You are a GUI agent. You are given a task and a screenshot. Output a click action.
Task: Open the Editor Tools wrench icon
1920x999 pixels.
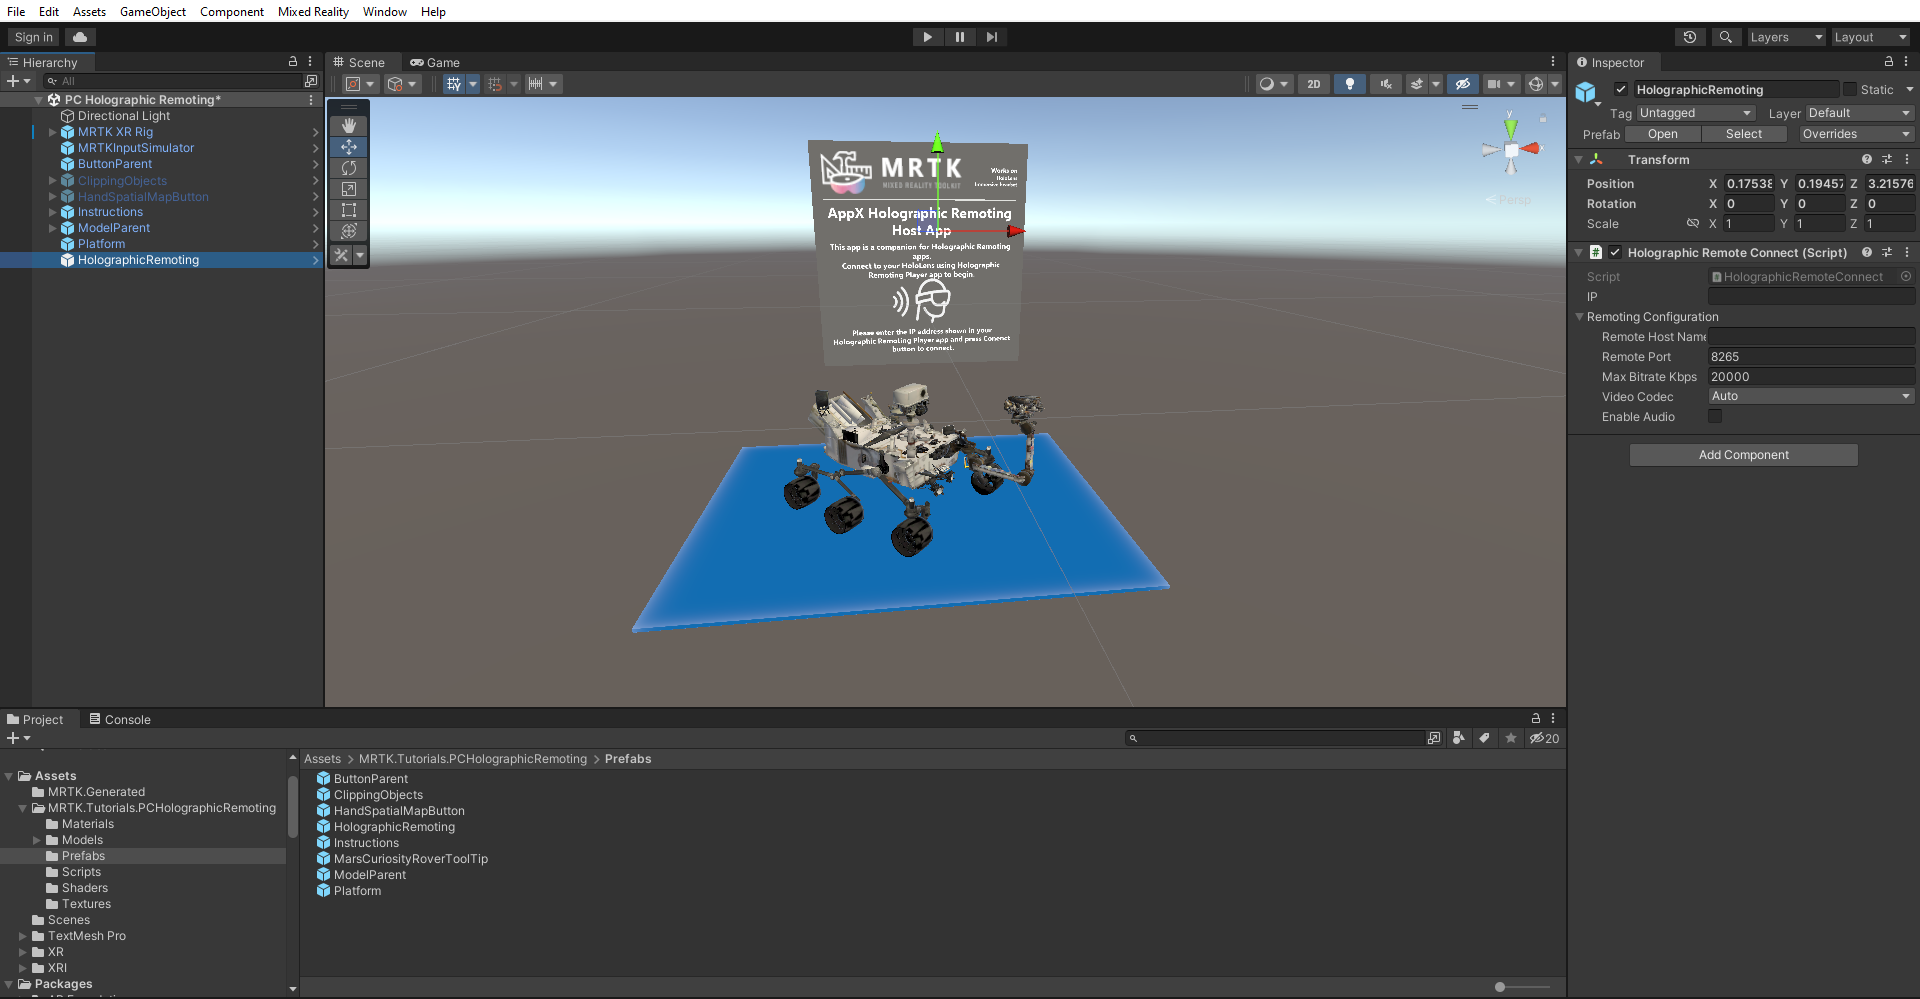pyautogui.click(x=340, y=255)
